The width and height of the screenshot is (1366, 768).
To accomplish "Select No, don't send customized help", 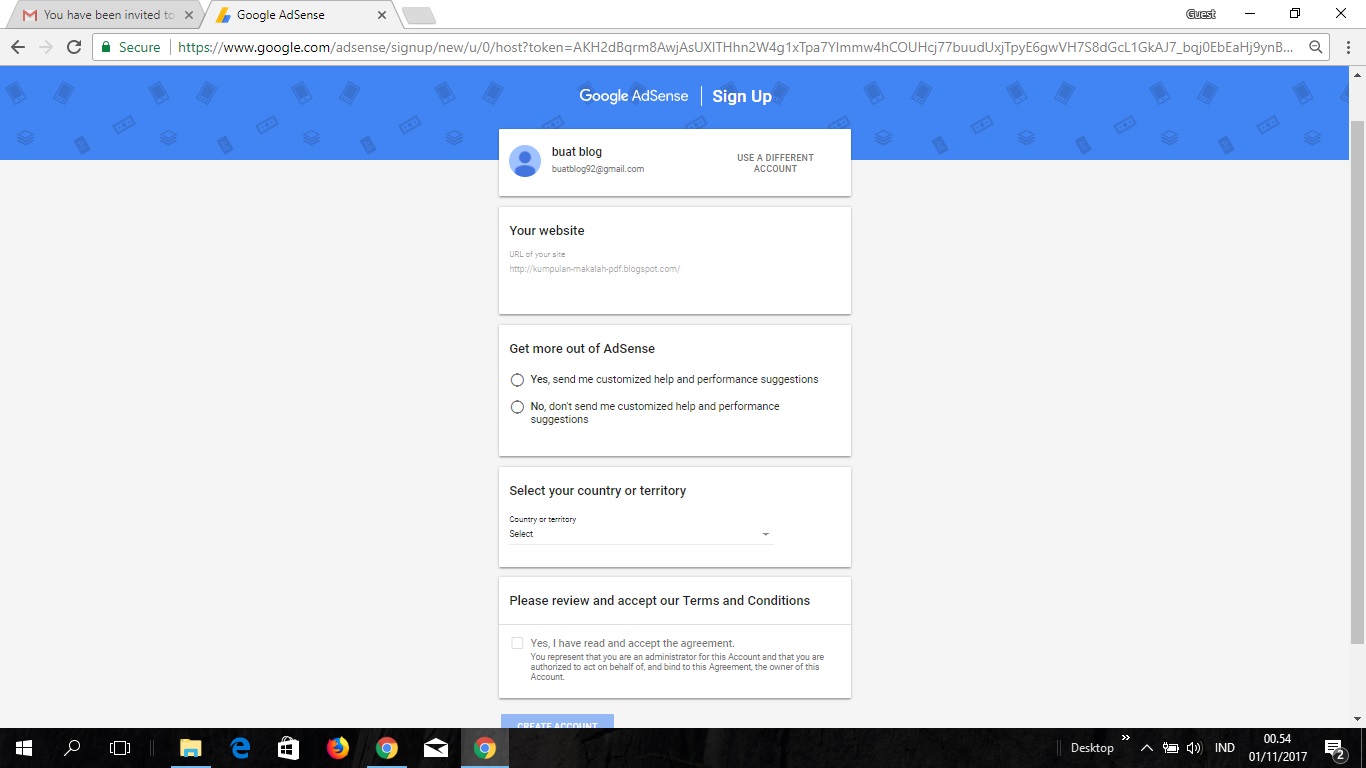I will (x=517, y=407).
